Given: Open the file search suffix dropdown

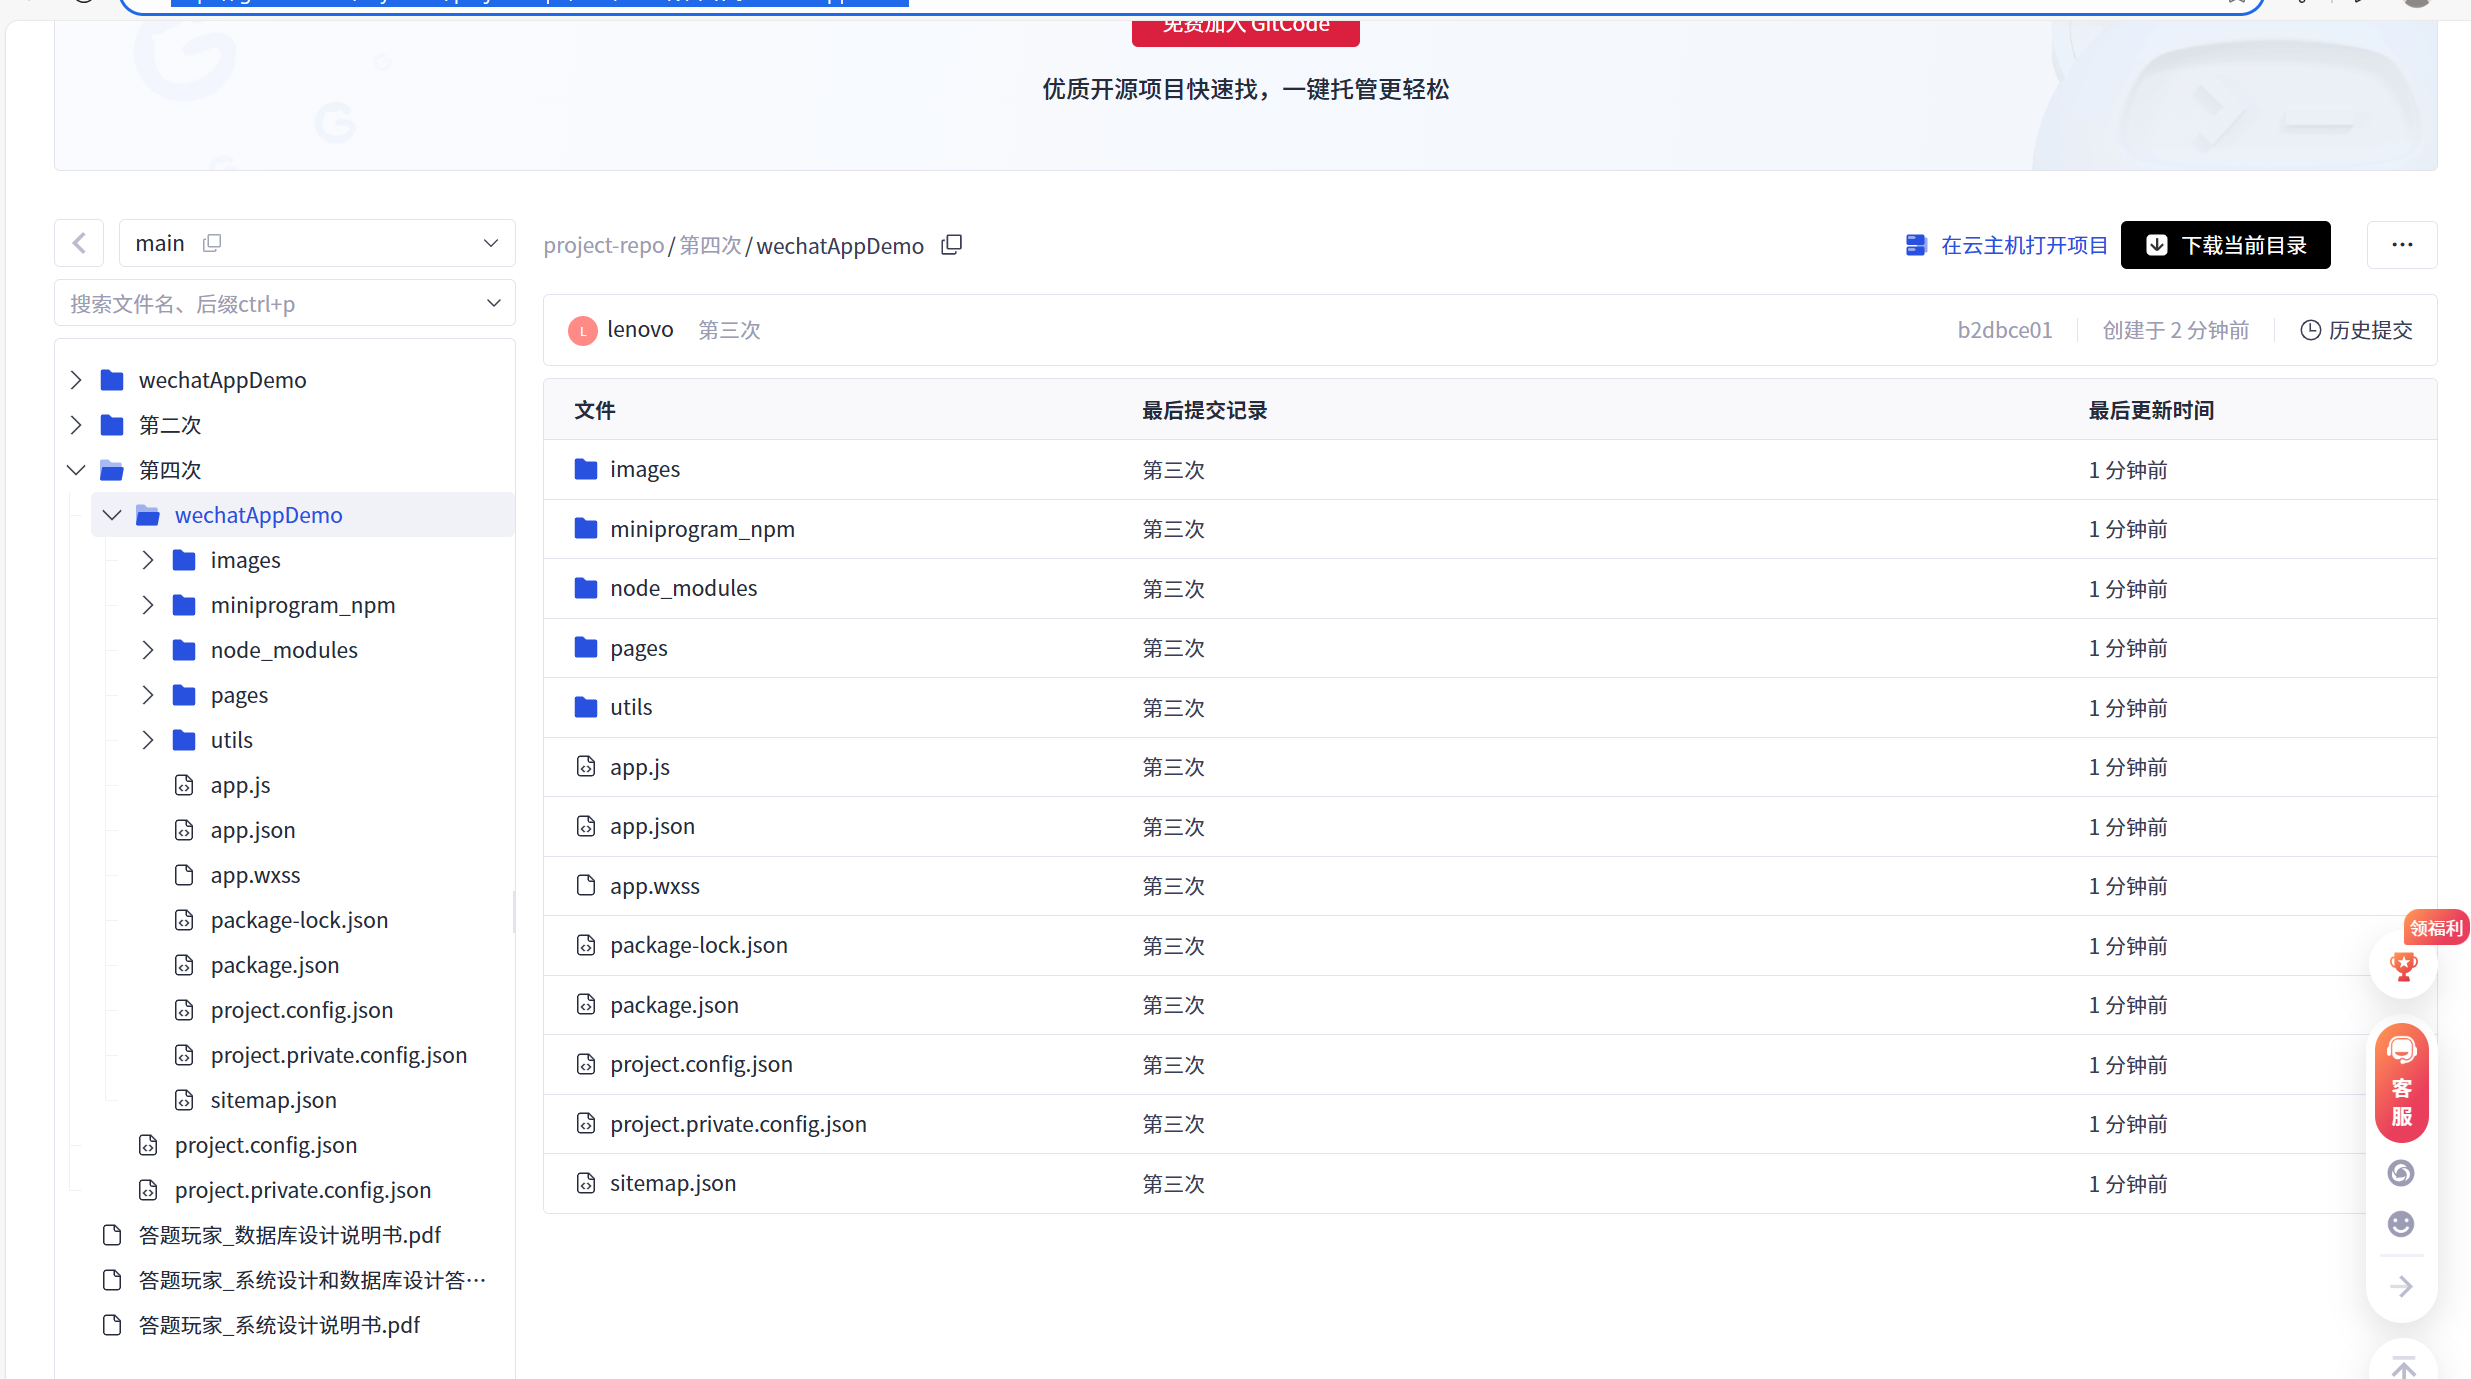Looking at the screenshot, I should pyautogui.click(x=493, y=303).
